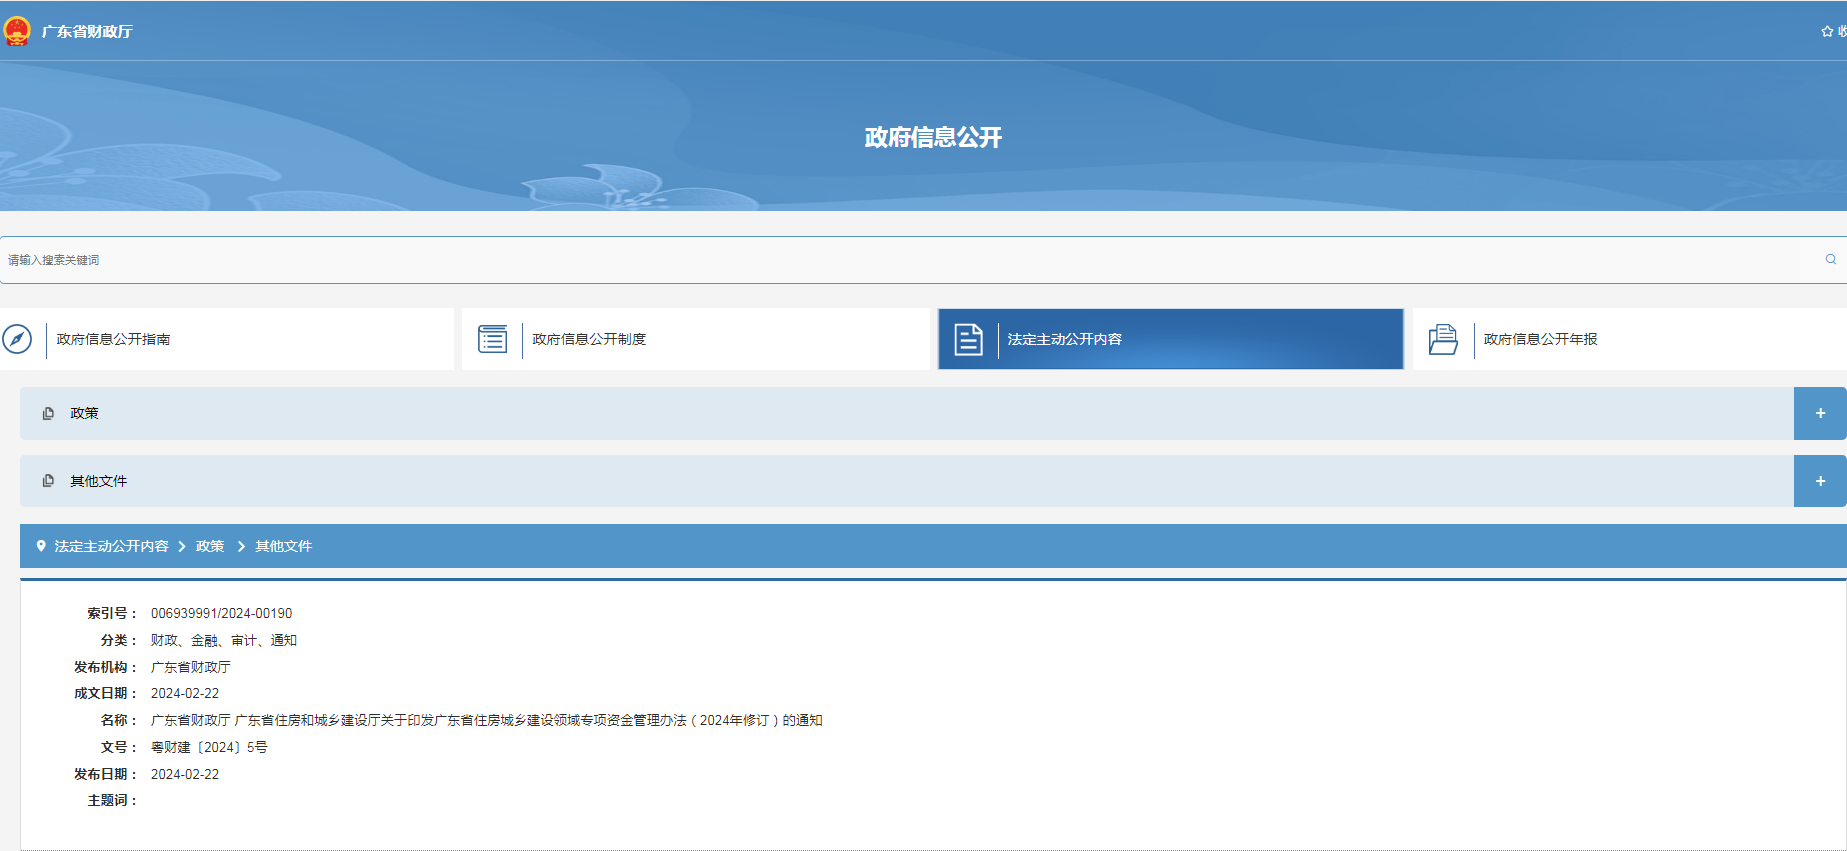Click 其他文件 in the breadcrumb path
The image size is (1847, 851).
pos(283,546)
